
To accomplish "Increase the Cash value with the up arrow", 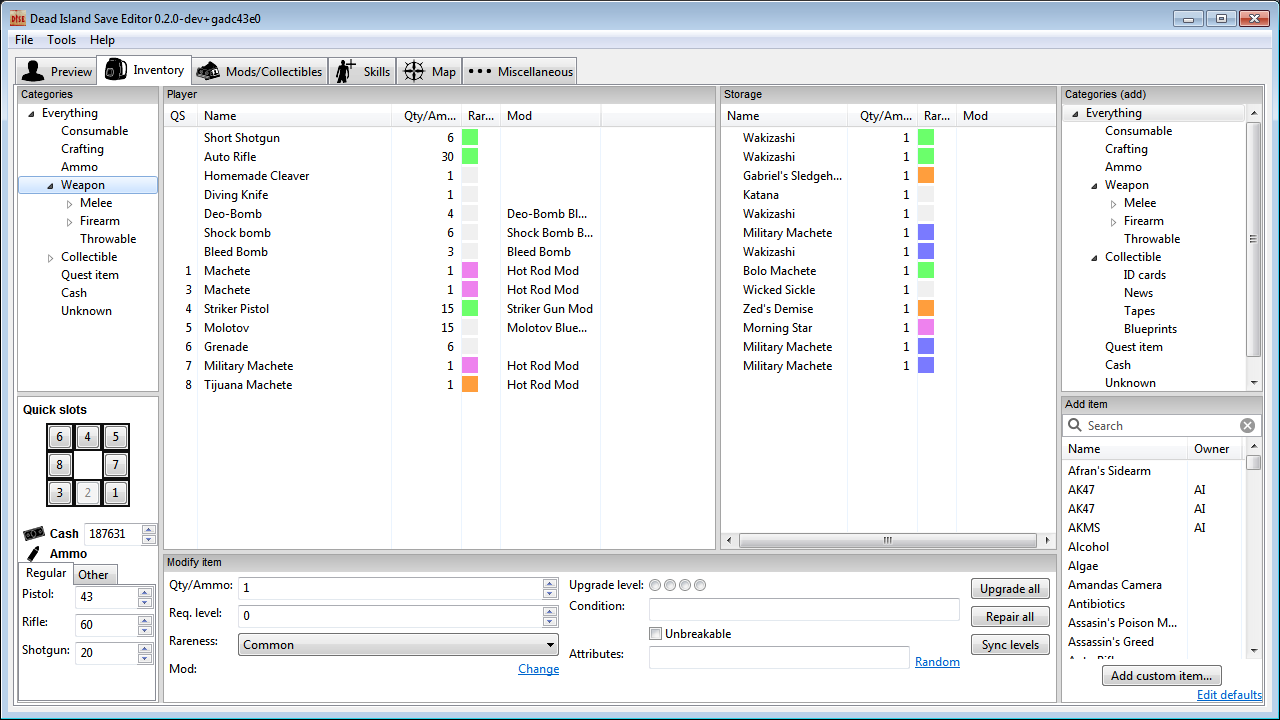I will tap(149, 529).
